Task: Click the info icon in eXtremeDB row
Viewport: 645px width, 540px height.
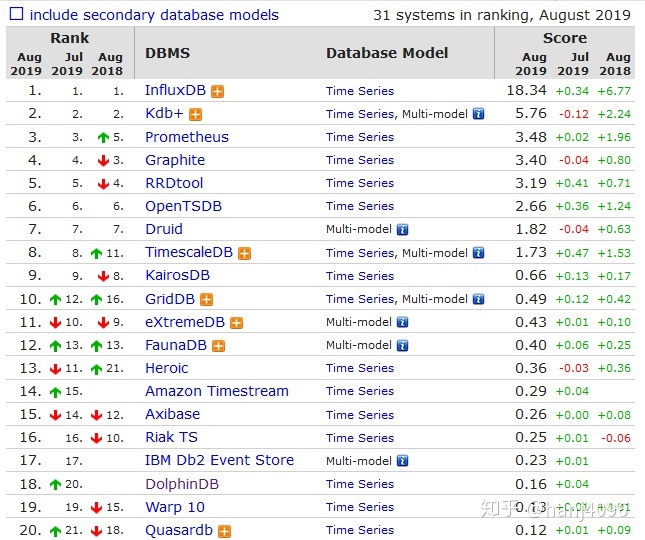Action: coord(402,322)
